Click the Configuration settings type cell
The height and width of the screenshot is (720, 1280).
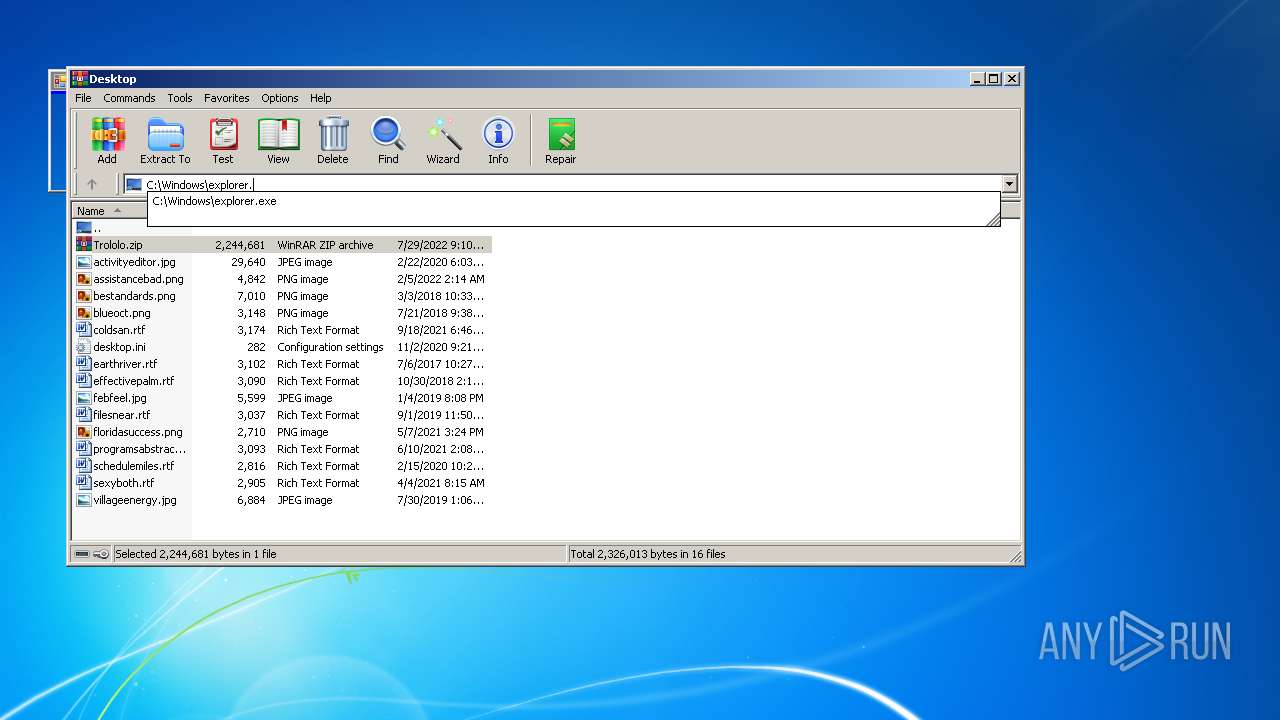tap(330, 347)
